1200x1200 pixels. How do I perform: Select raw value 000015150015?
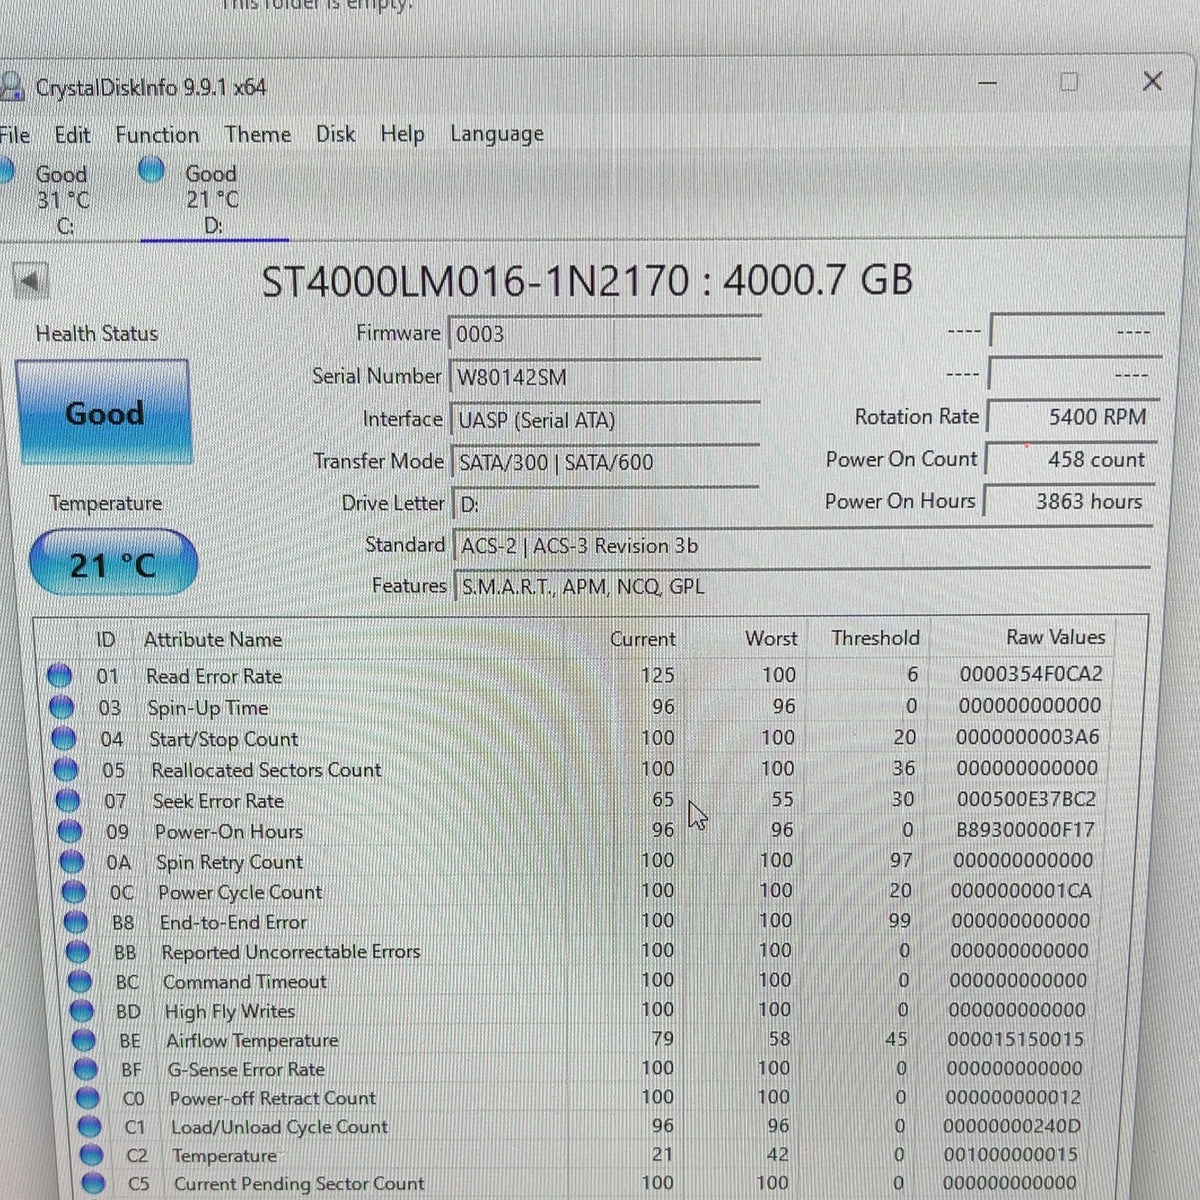pyautogui.click(x=1015, y=1039)
